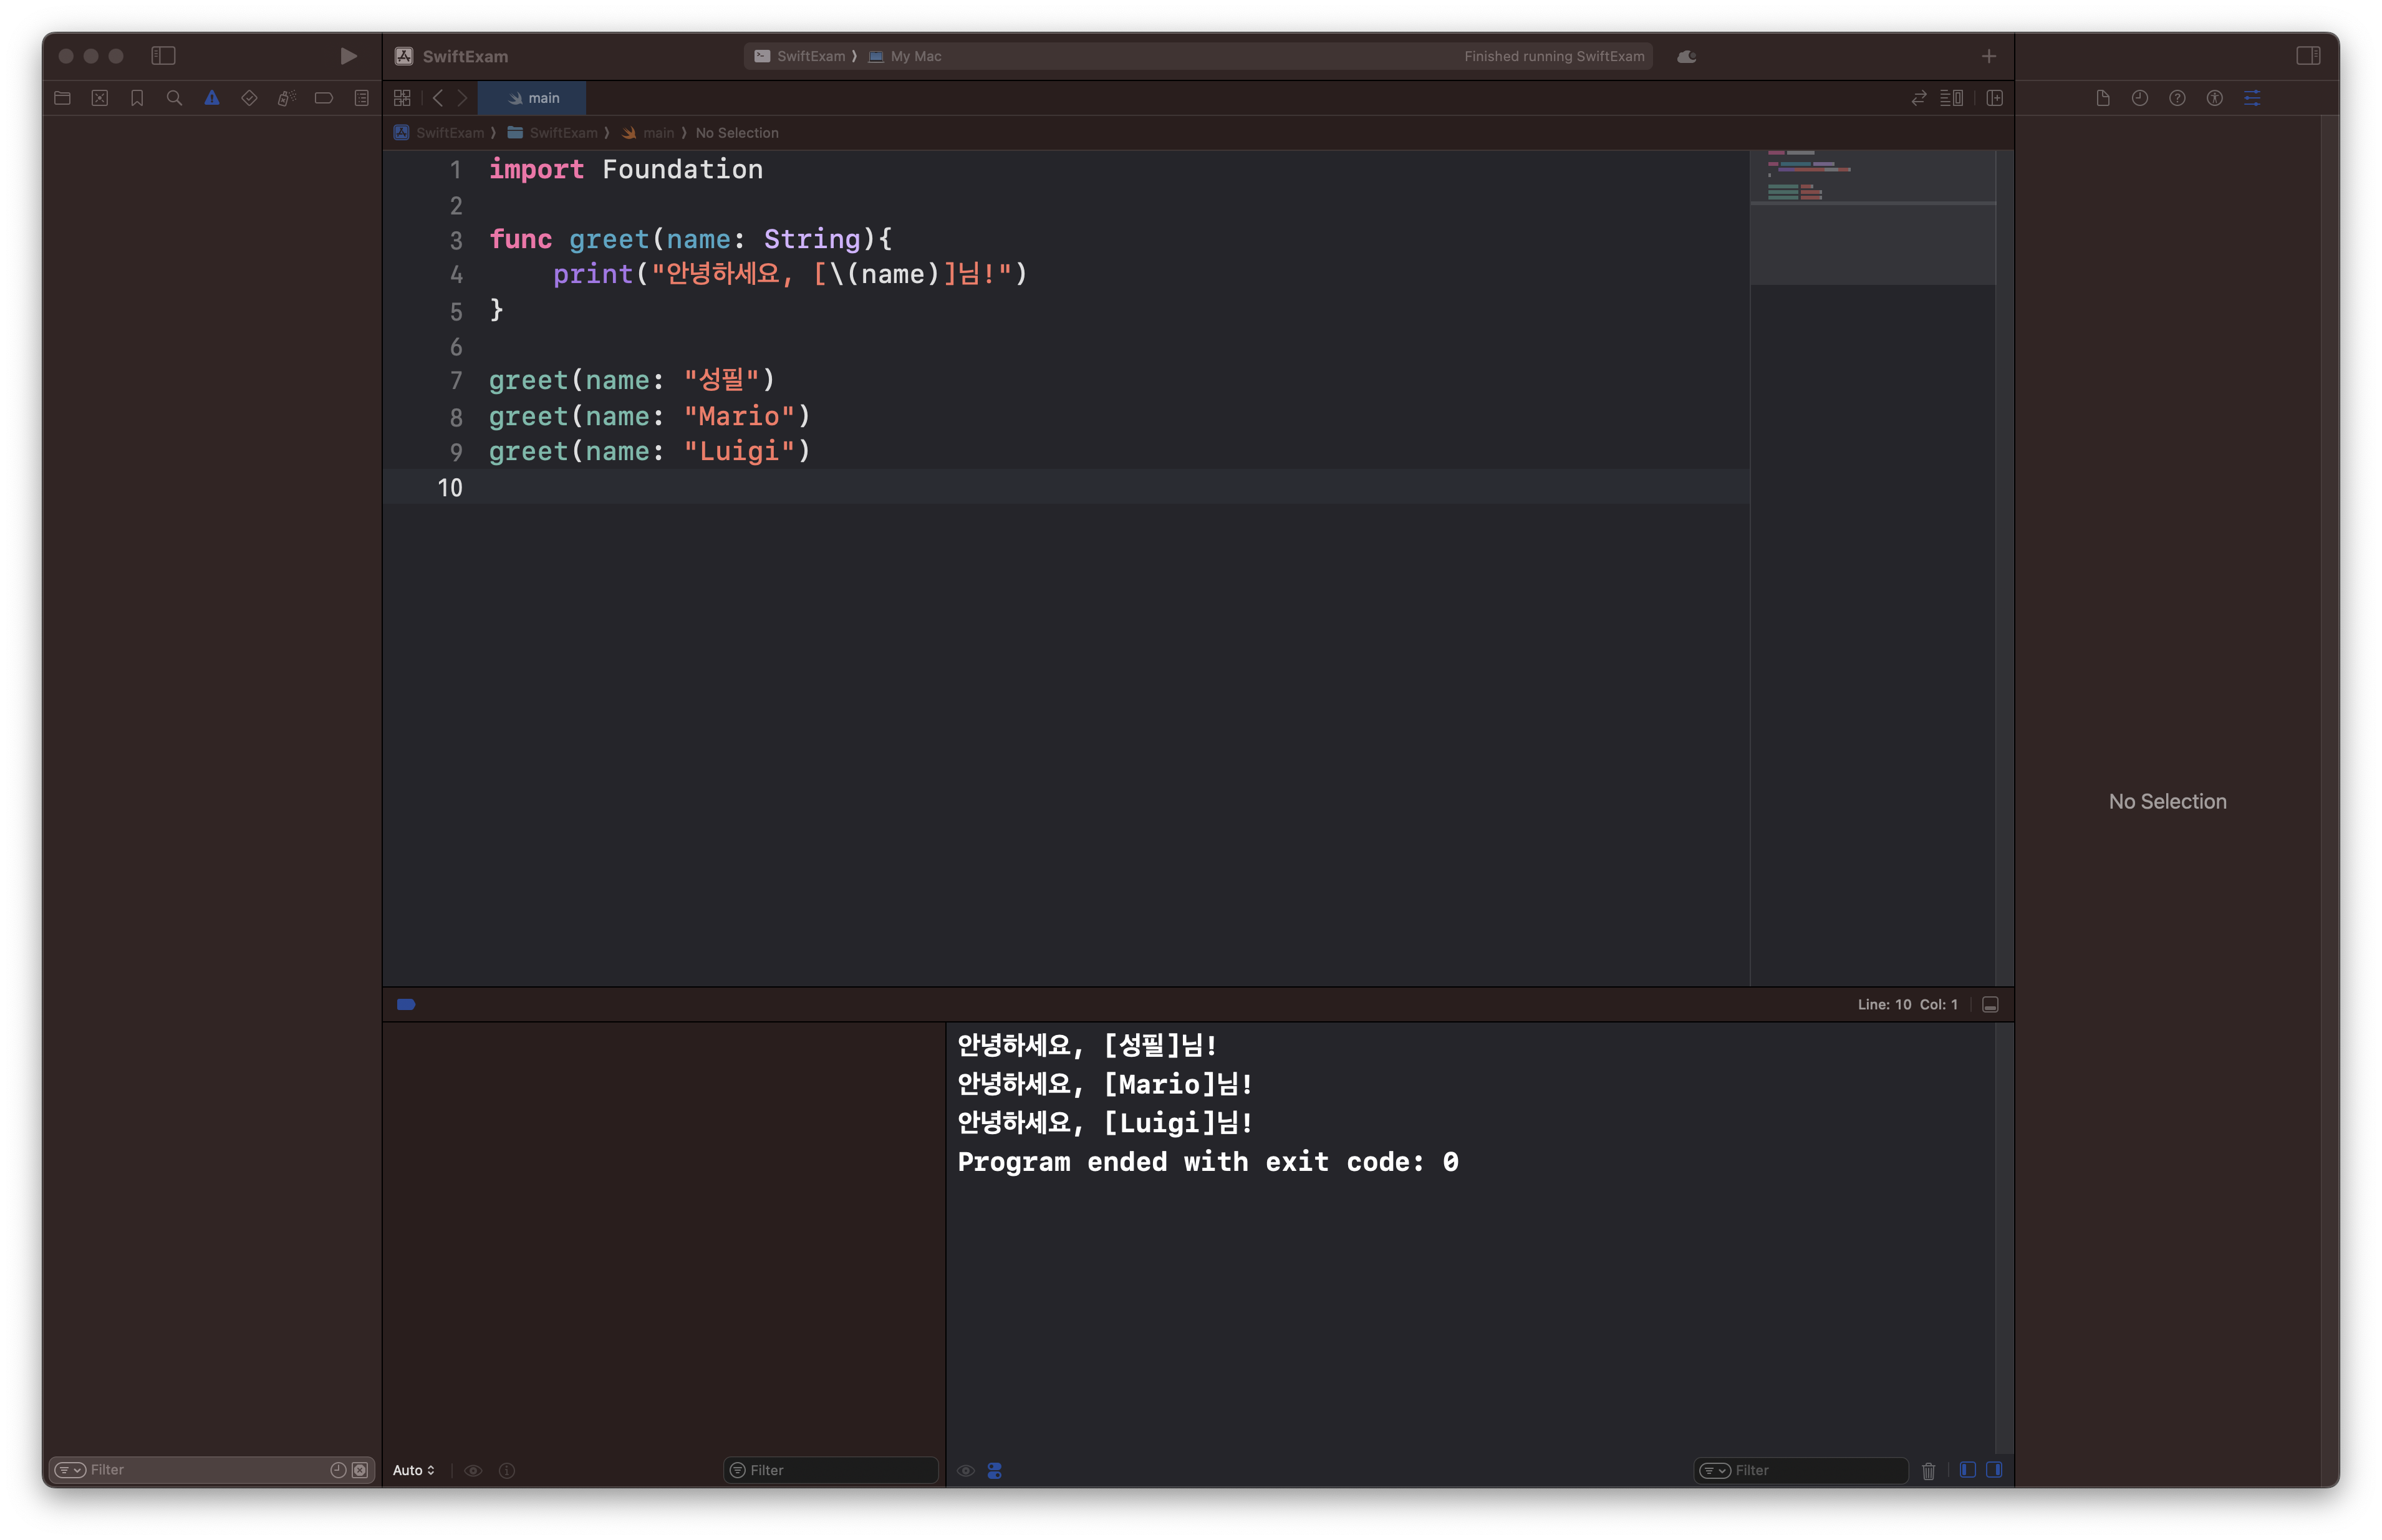Click the related items grid icon
Screen dimensions: 2382x1540
402,98
